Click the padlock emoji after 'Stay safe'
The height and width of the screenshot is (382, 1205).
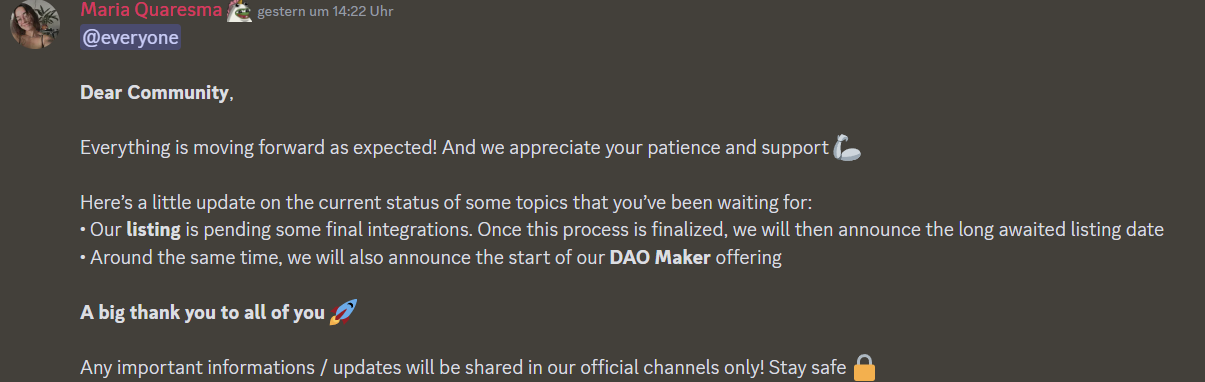coord(865,368)
